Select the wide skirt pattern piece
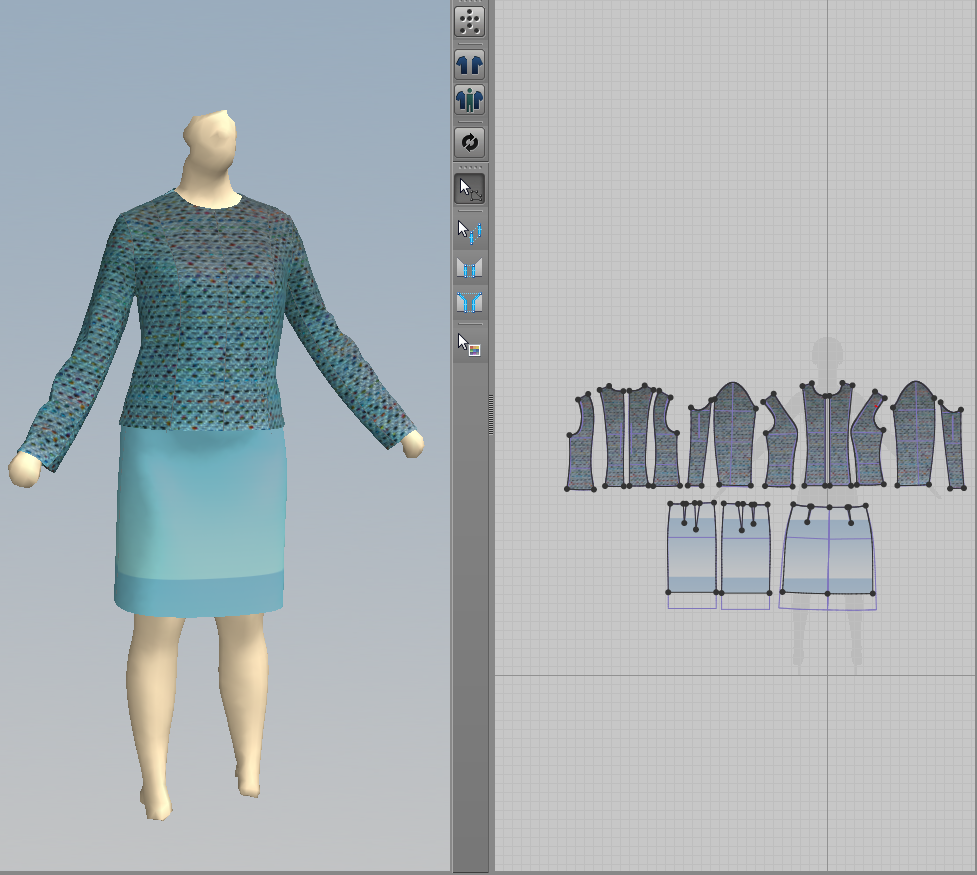Screen dimensions: 977x875 point(827,548)
